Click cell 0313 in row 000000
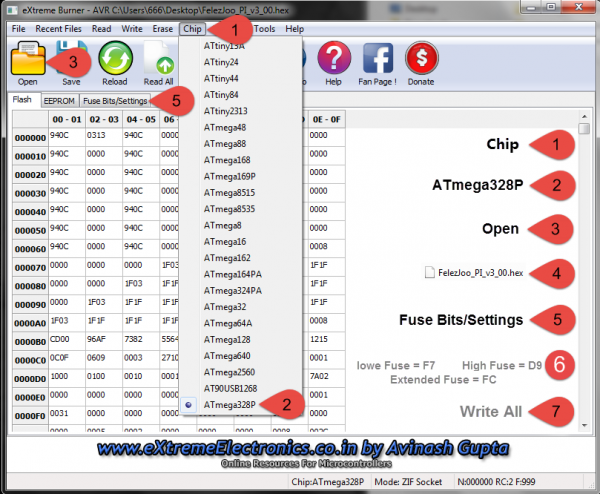Image resolution: width=600 pixels, height=494 pixels. coord(104,138)
